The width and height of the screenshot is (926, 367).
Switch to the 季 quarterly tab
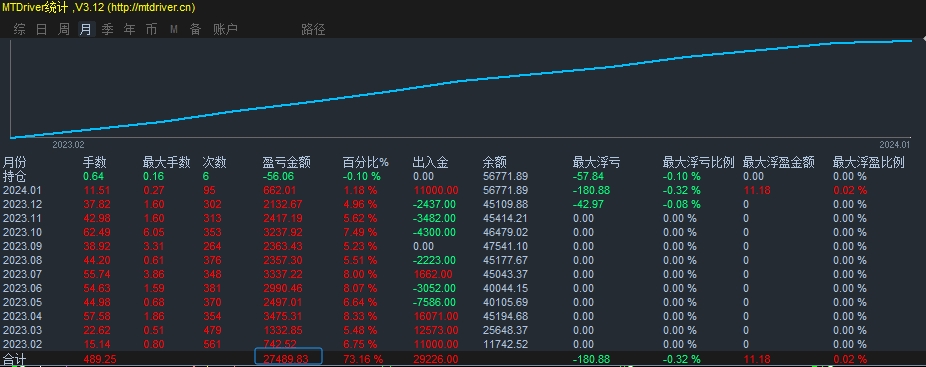107,30
